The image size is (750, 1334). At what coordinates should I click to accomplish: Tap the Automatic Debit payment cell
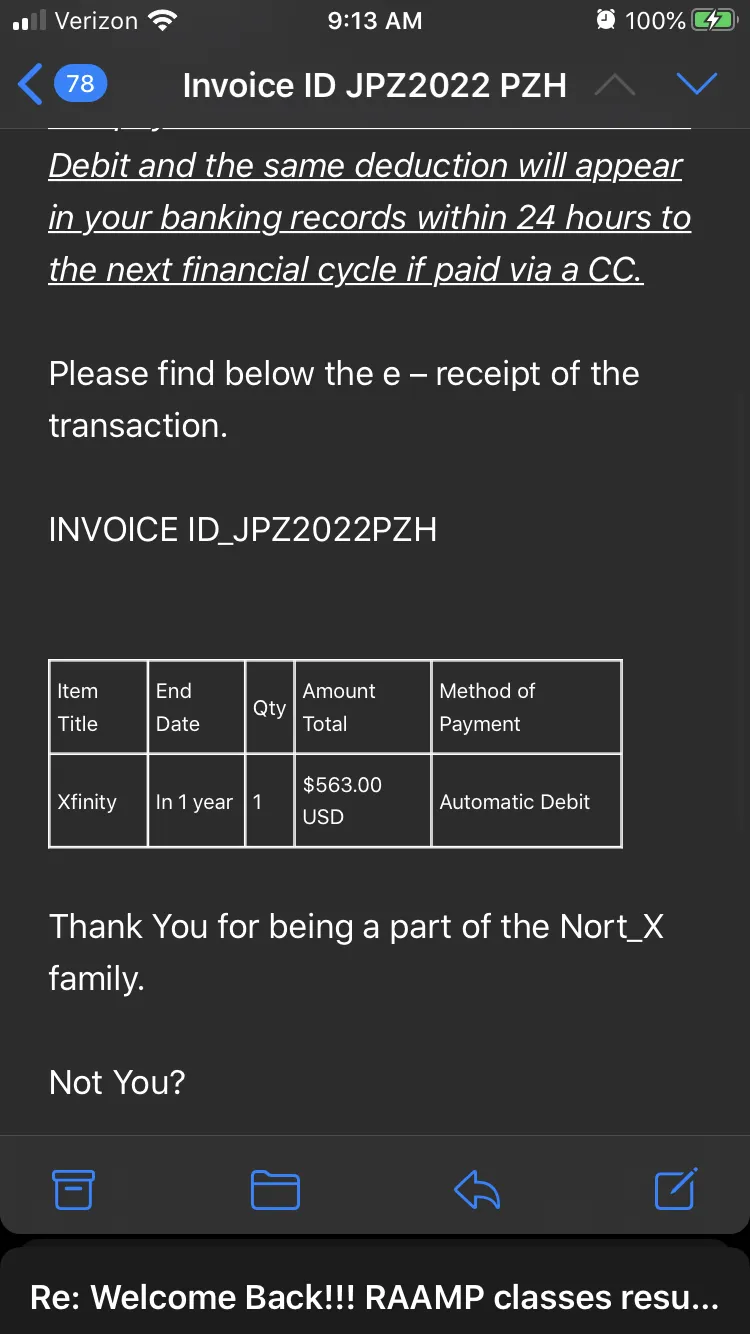click(527, 801)
